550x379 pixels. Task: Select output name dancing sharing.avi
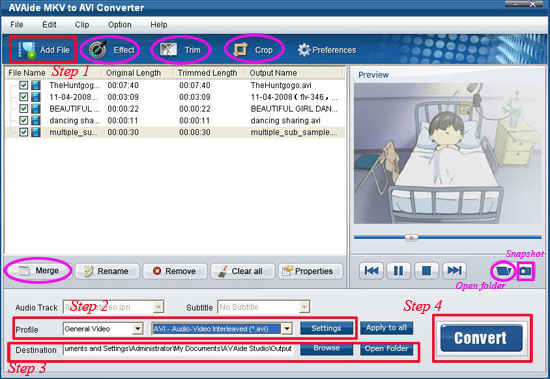[286, 121]
